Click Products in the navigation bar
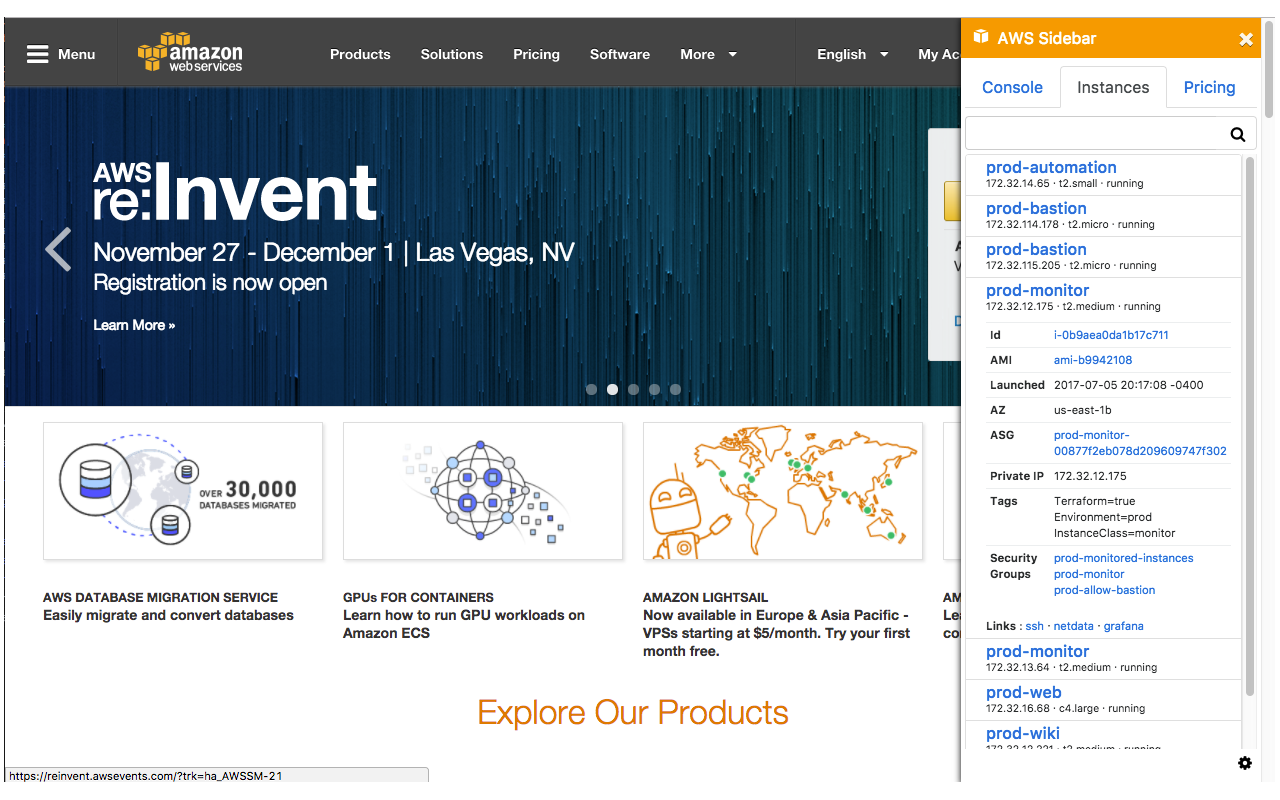1280x800 pixels. click(360, 55)
